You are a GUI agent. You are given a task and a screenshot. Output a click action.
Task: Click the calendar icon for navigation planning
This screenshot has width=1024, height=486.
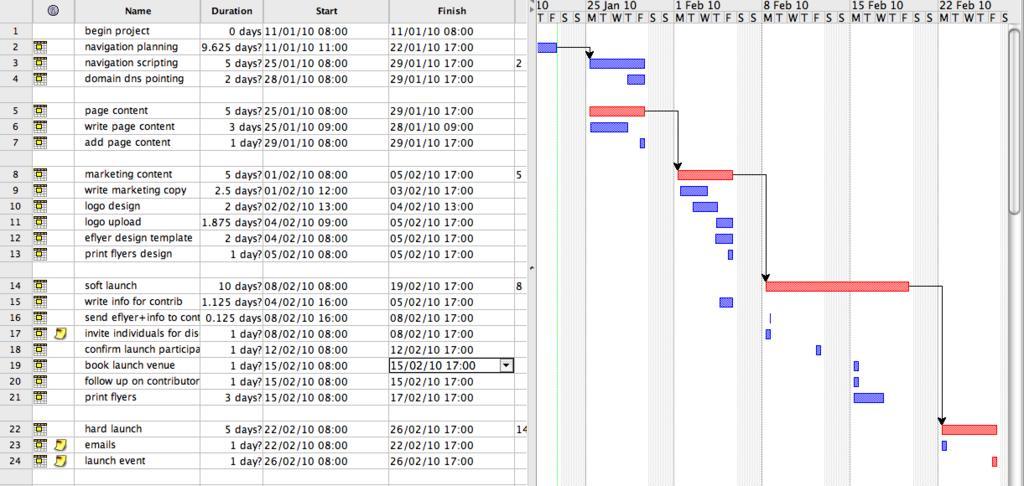click(x=40, y=47)
